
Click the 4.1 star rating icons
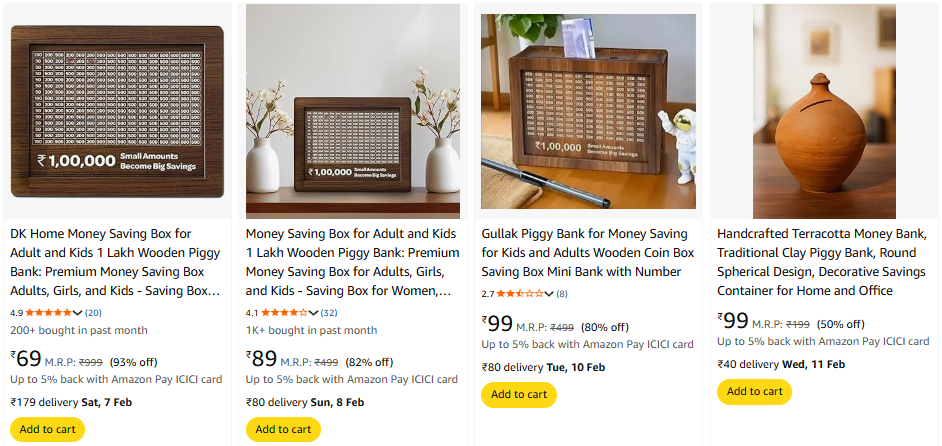pos(285,313)
